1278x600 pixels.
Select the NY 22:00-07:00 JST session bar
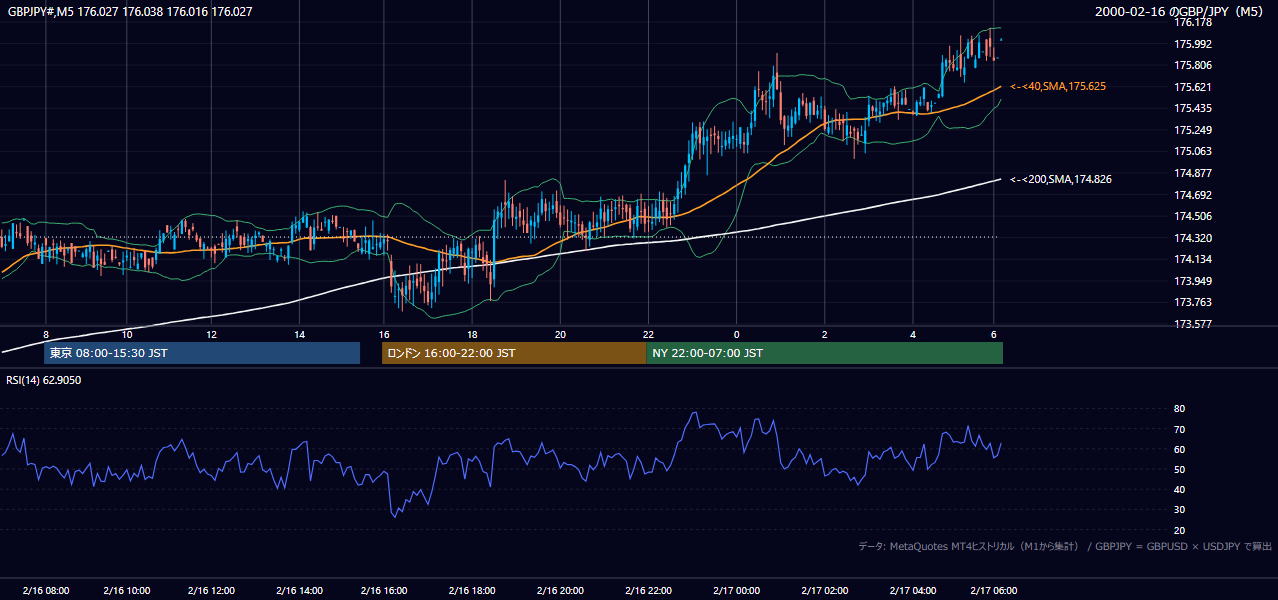[x=824, y=353]
